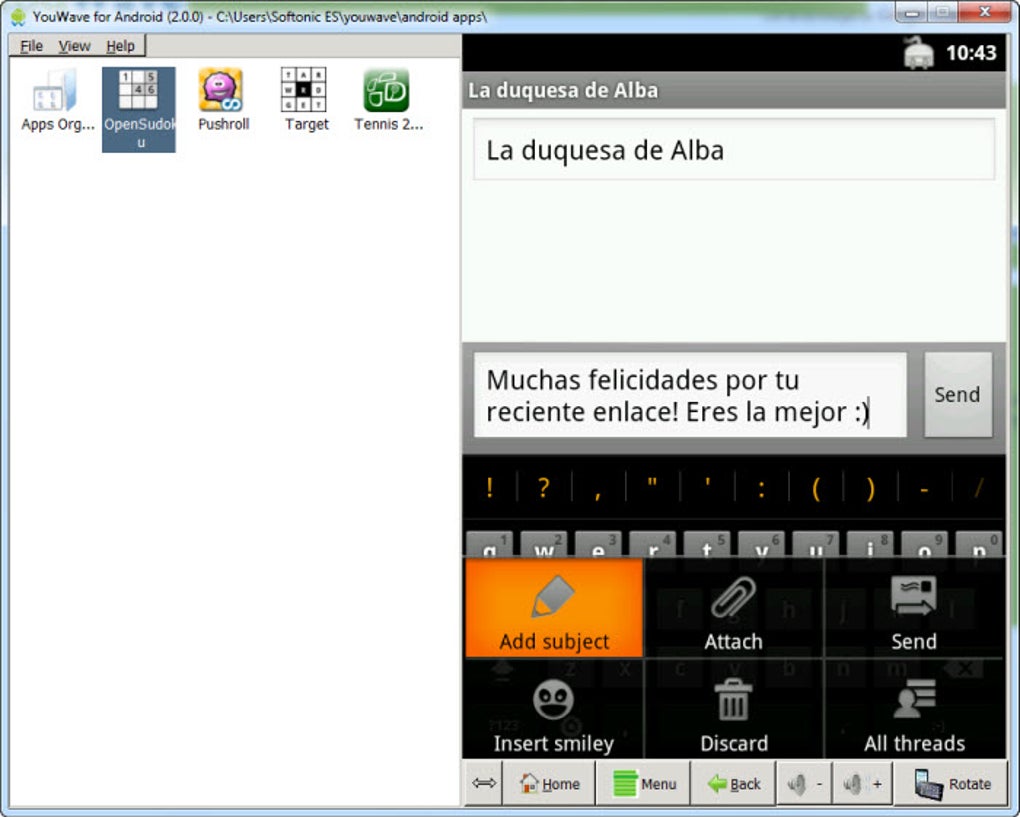Choose All threads option
1020x817 pixels.
914,709
